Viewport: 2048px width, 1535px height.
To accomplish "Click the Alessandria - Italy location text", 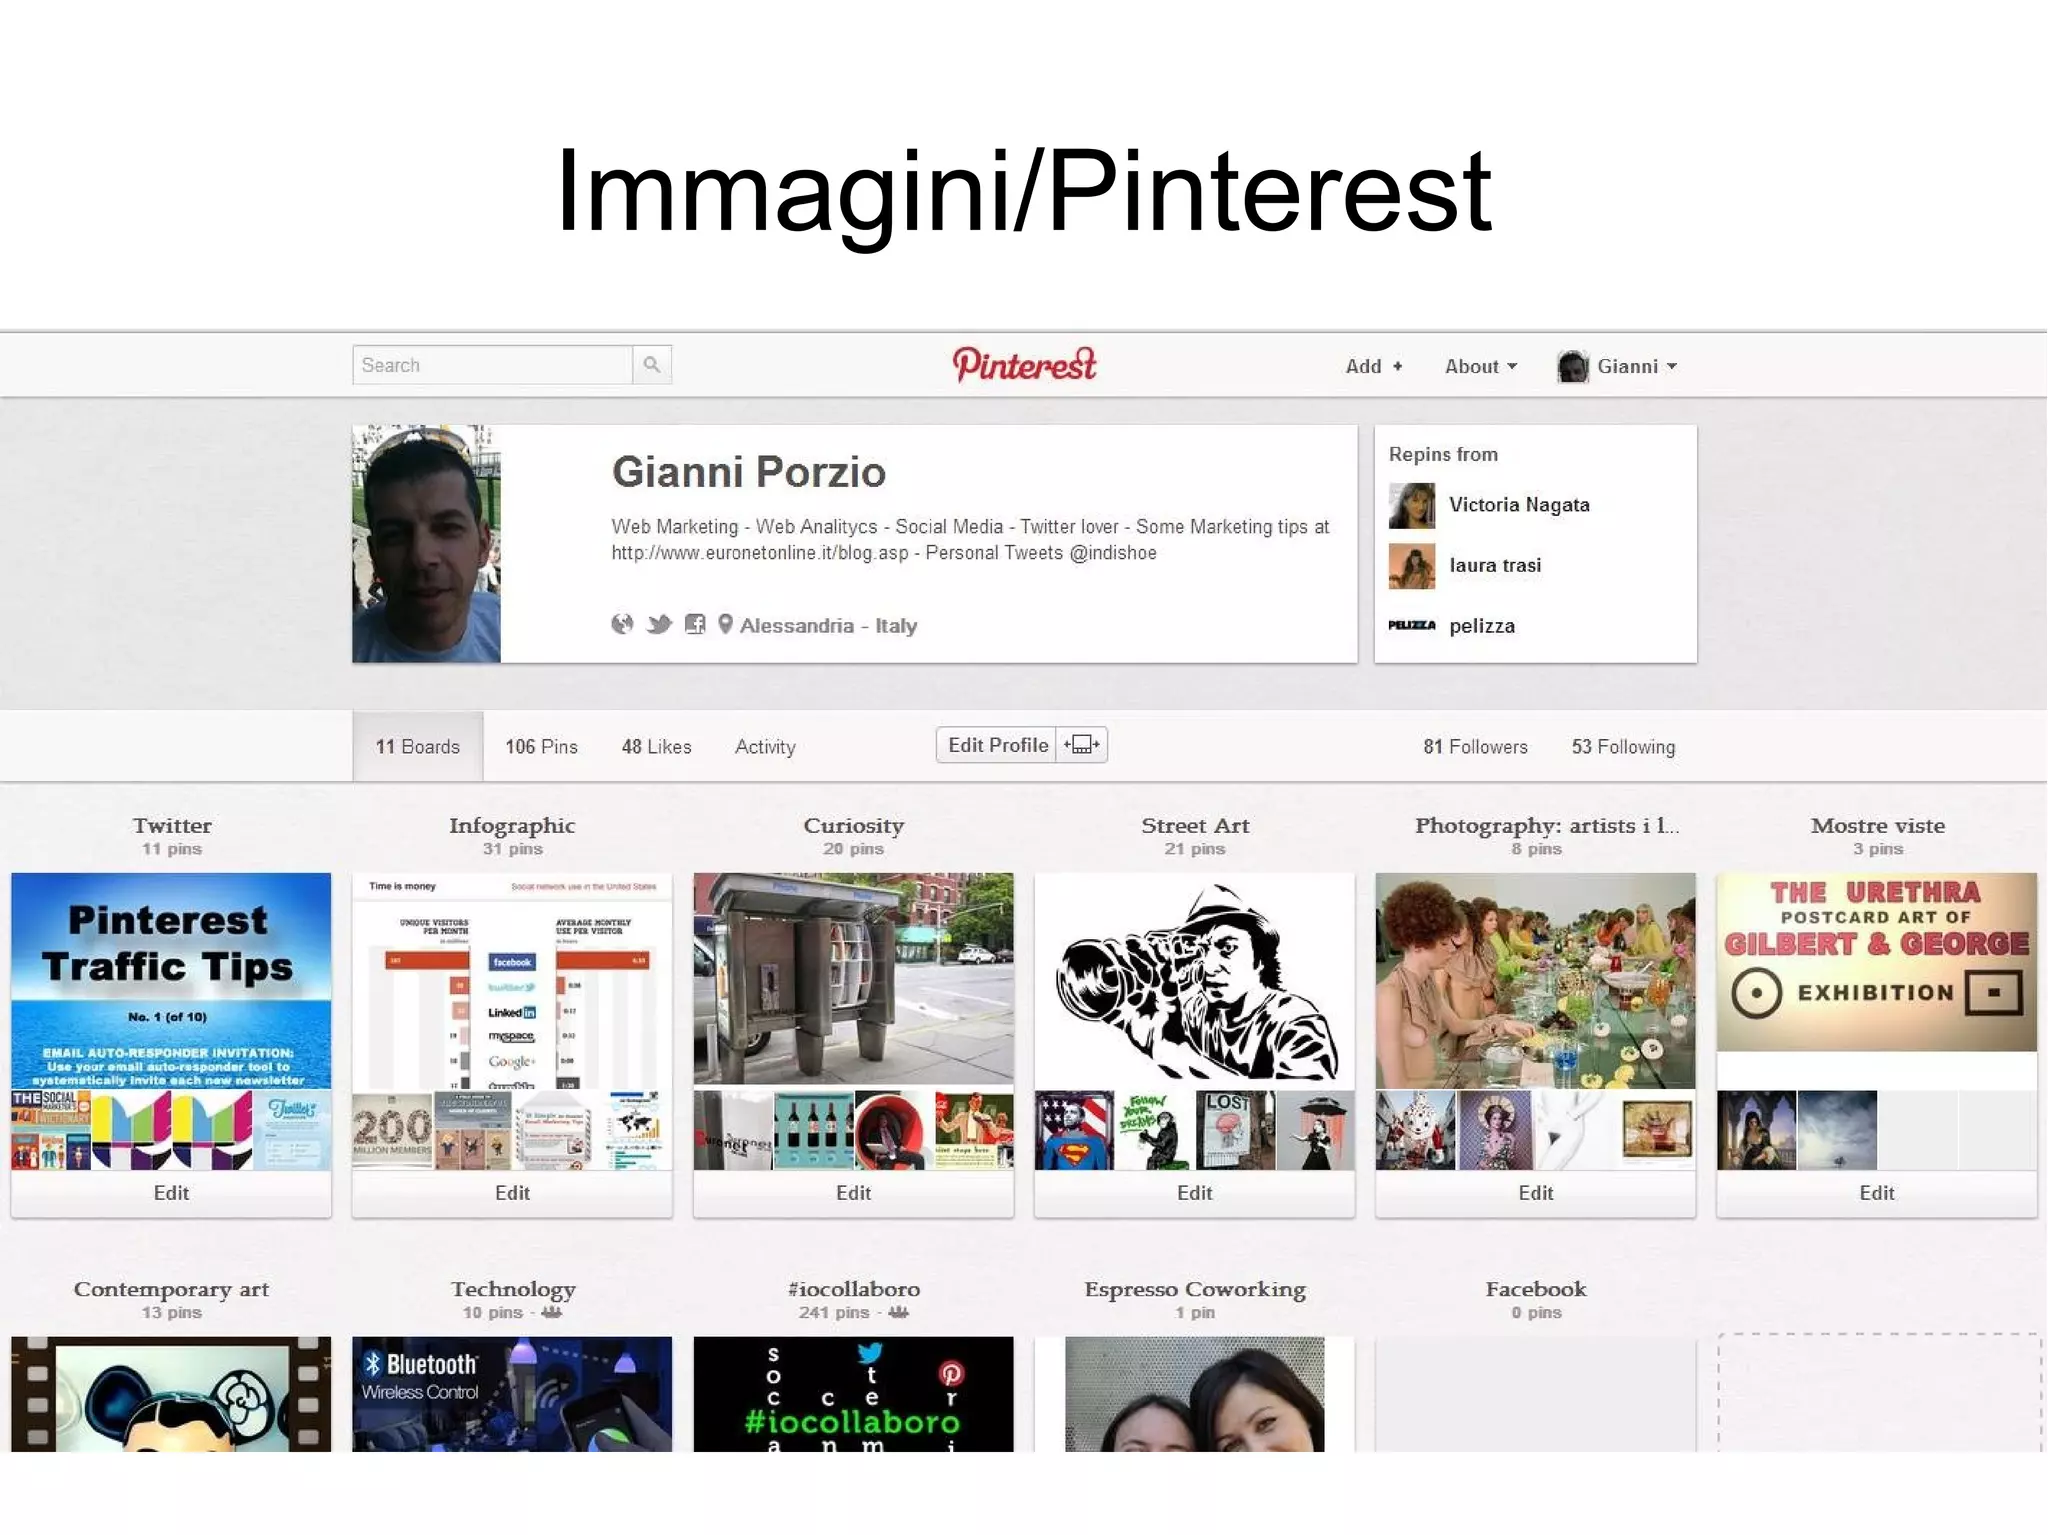I will (828, 626).
